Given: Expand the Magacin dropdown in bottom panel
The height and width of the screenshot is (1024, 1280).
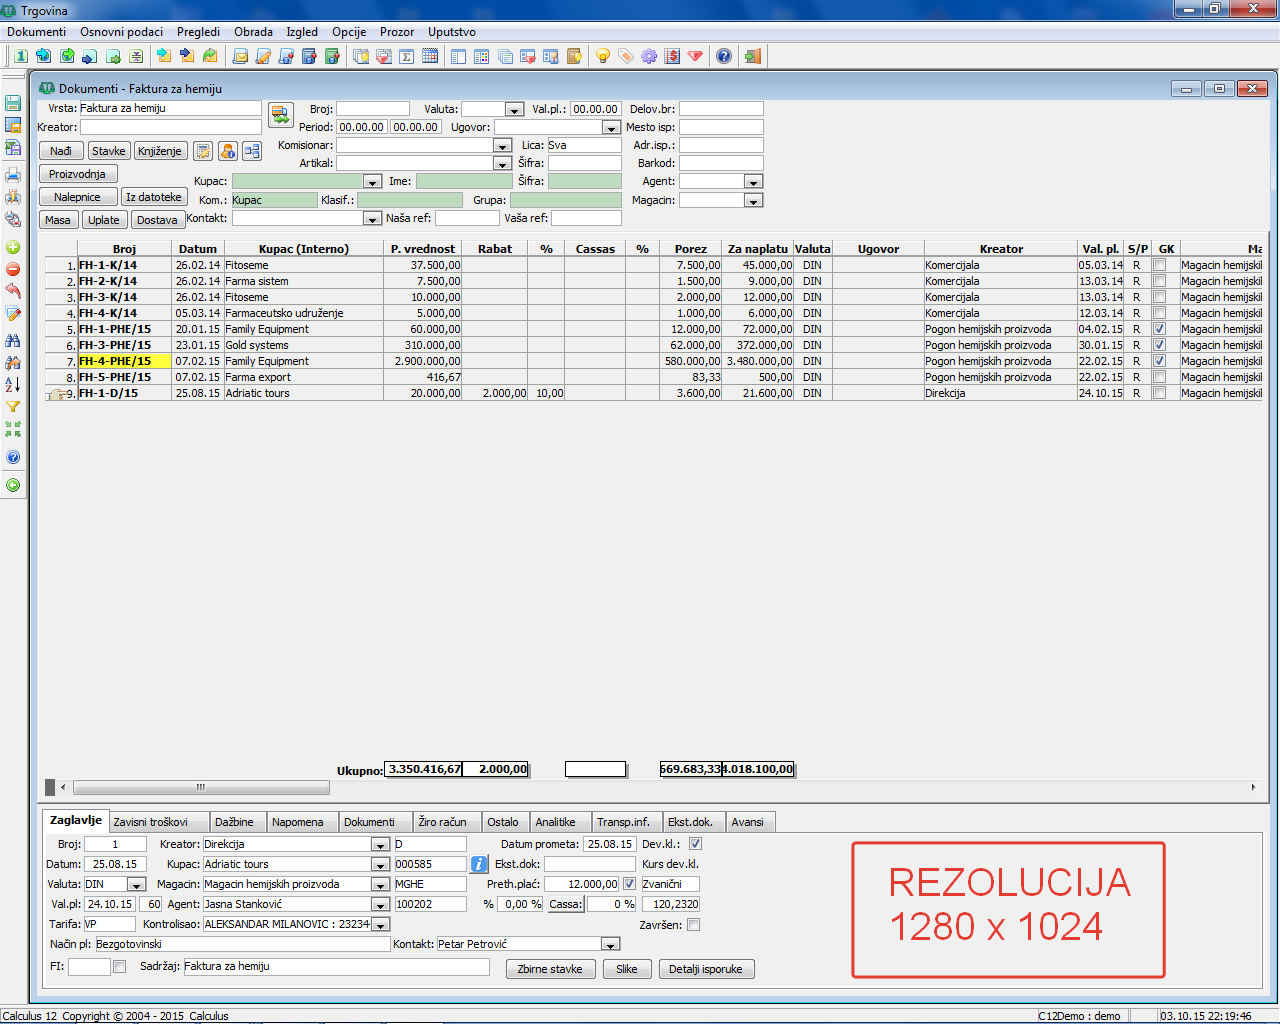Looking at the screenshot, I should coord(380,885).
